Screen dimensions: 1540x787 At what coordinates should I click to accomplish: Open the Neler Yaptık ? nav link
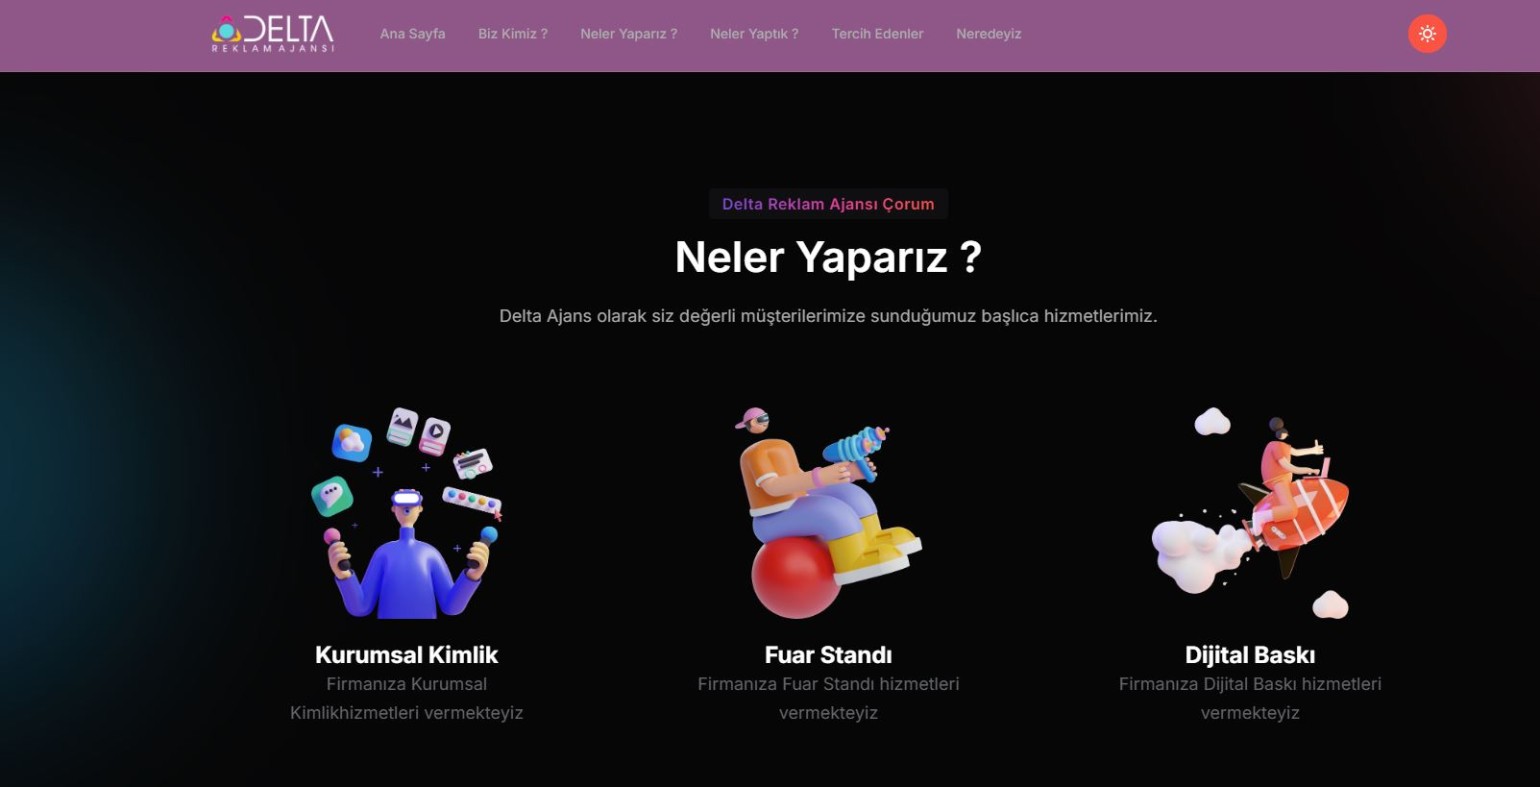(x=754, y=34)
